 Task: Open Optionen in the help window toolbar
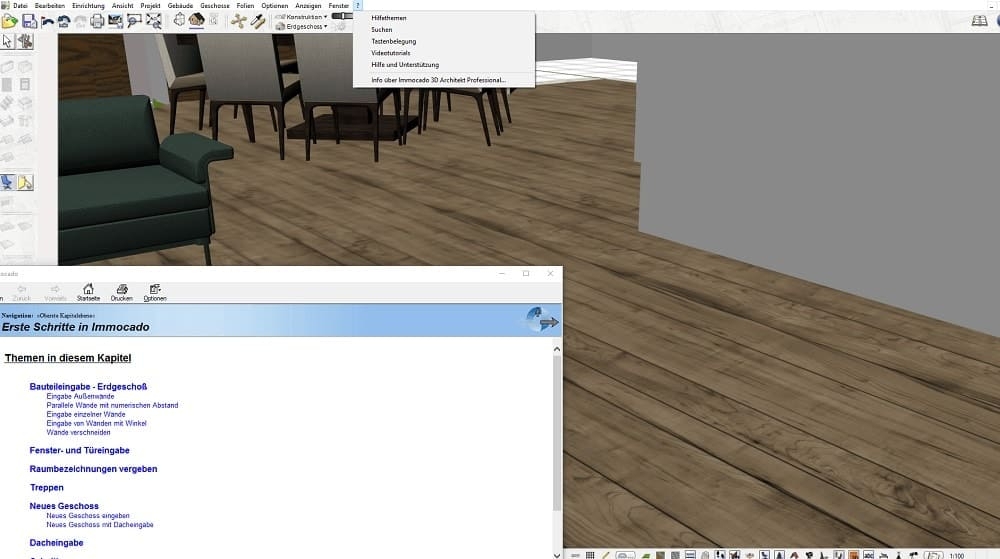tap(155, 293)
